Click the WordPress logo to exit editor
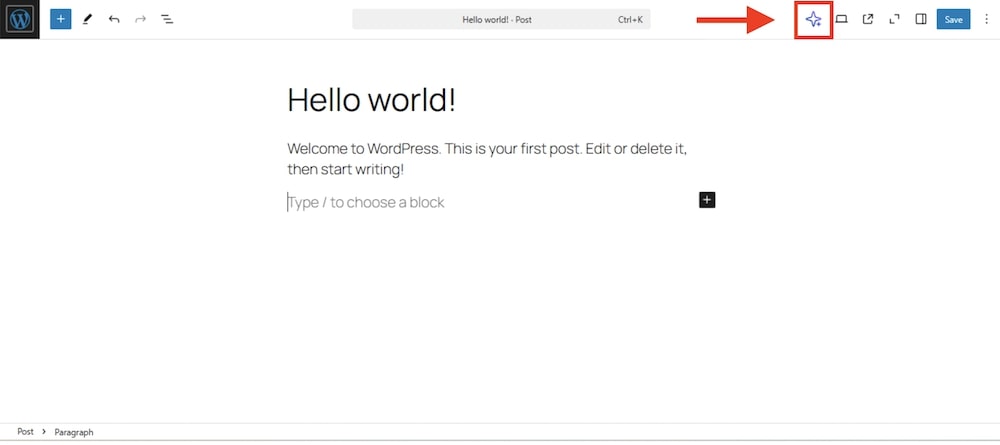This screenshot has height=445, width=1000. [20, 19]
